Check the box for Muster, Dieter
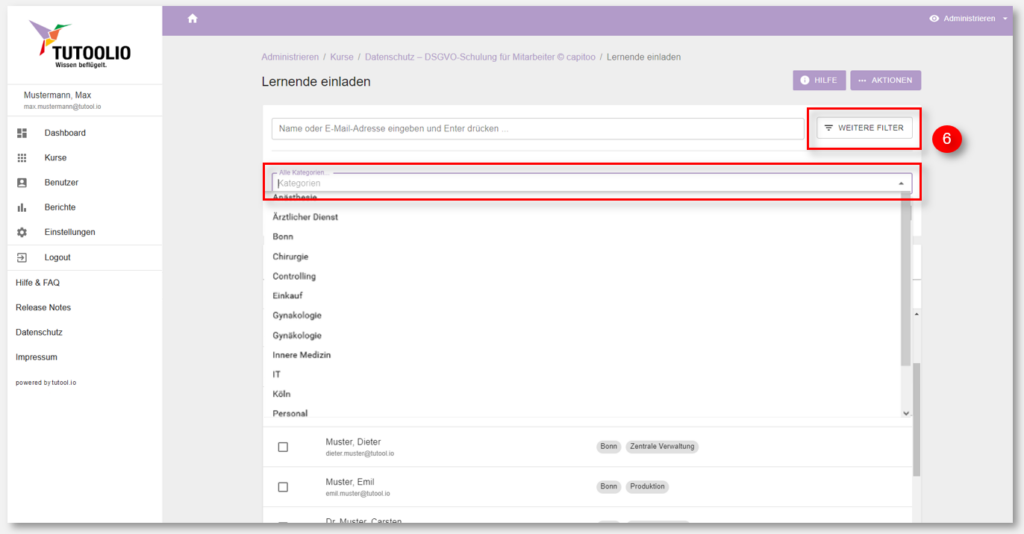The image size is (1024, 534). coord(283,447)
